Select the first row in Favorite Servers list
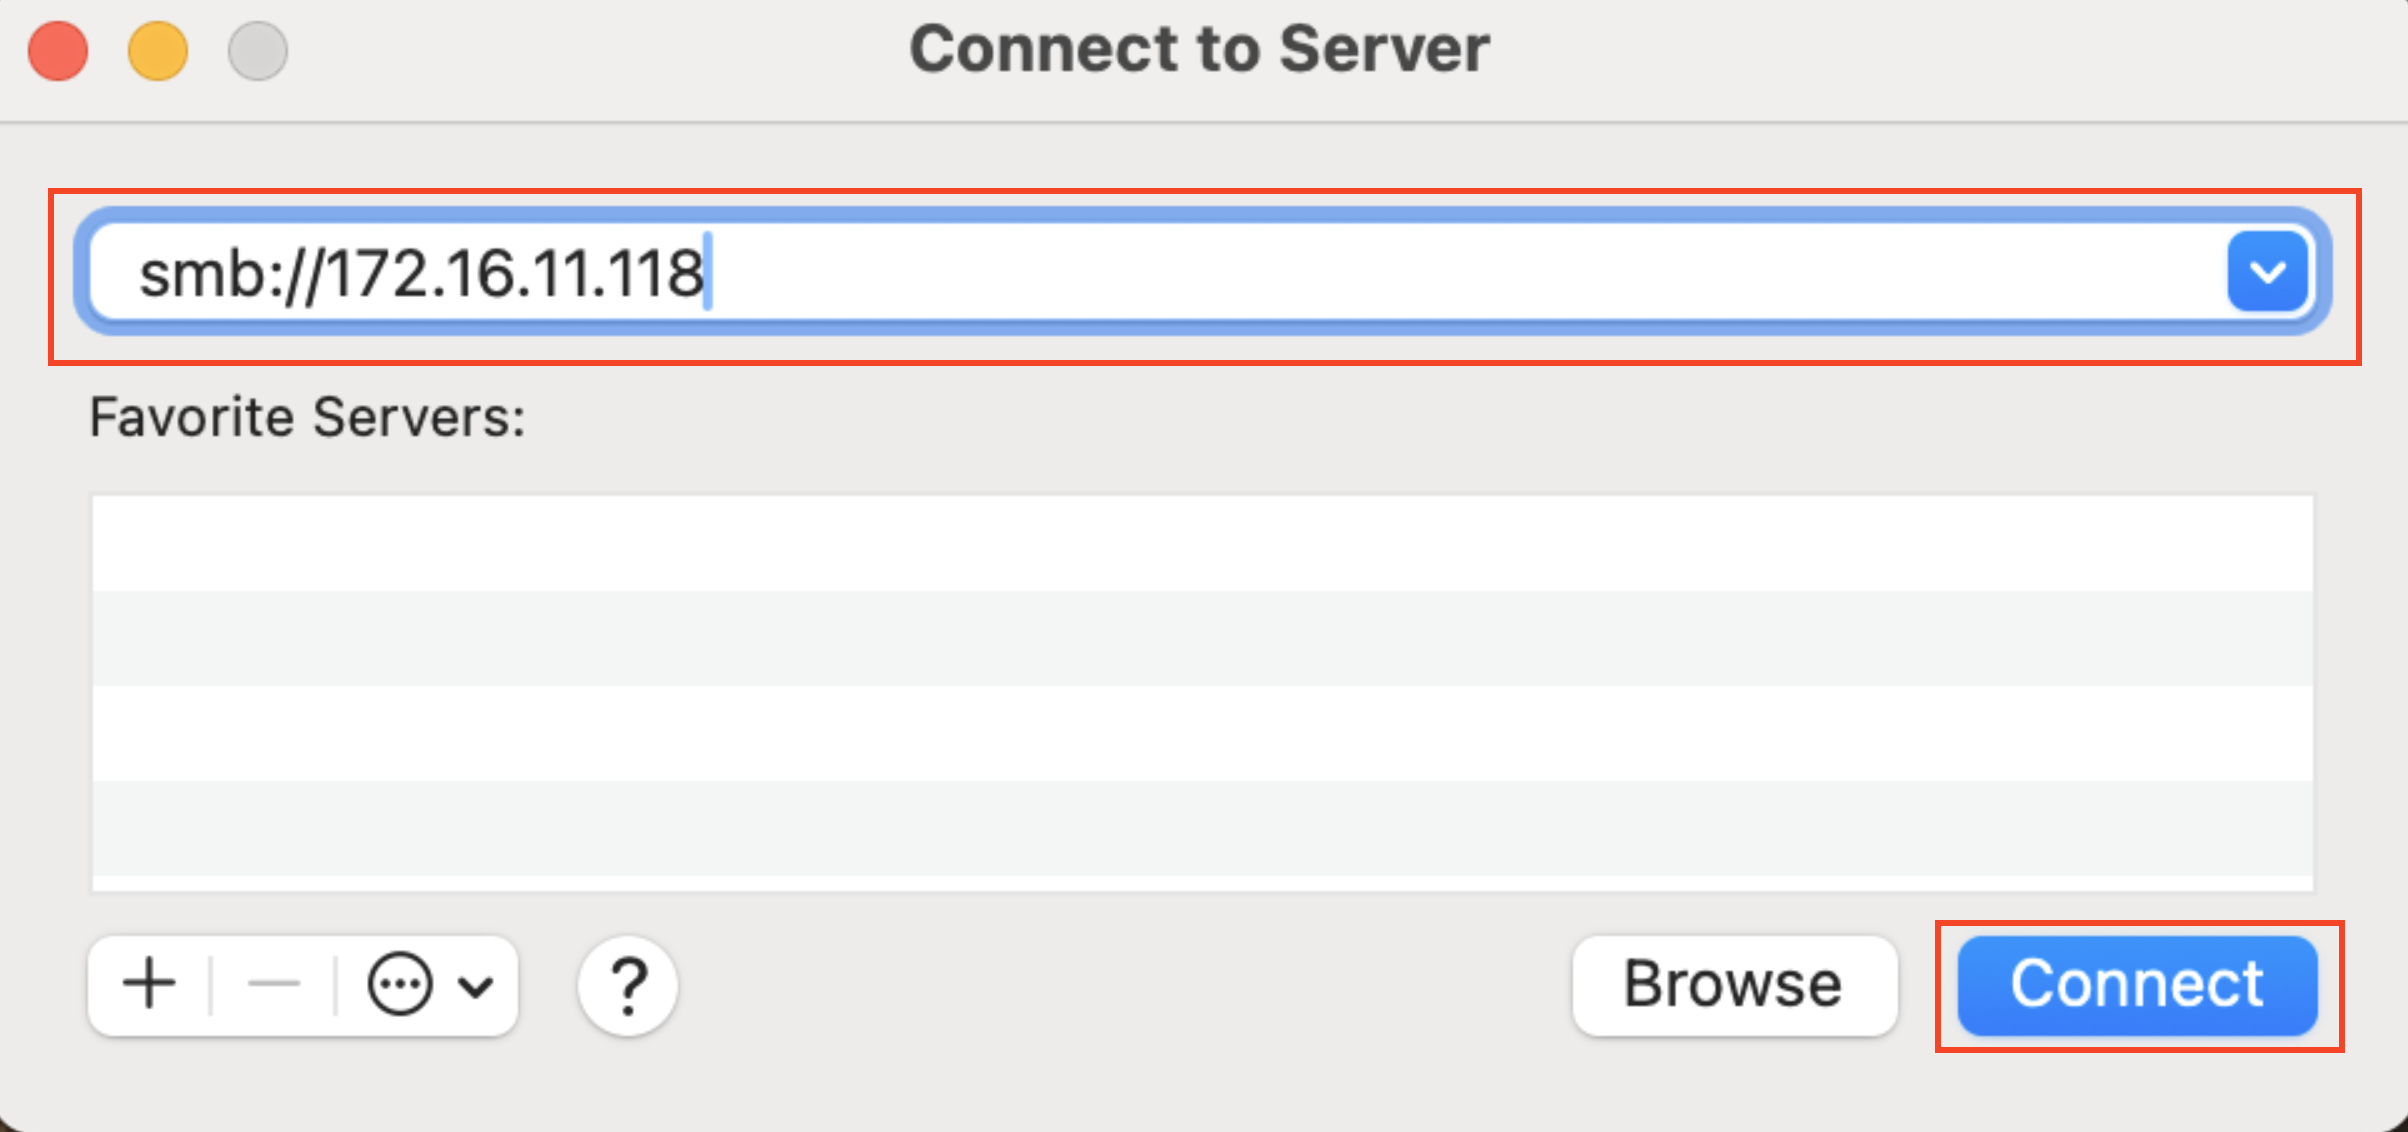This screenshot has width=2408, height=1132. tap(1202, 543)
